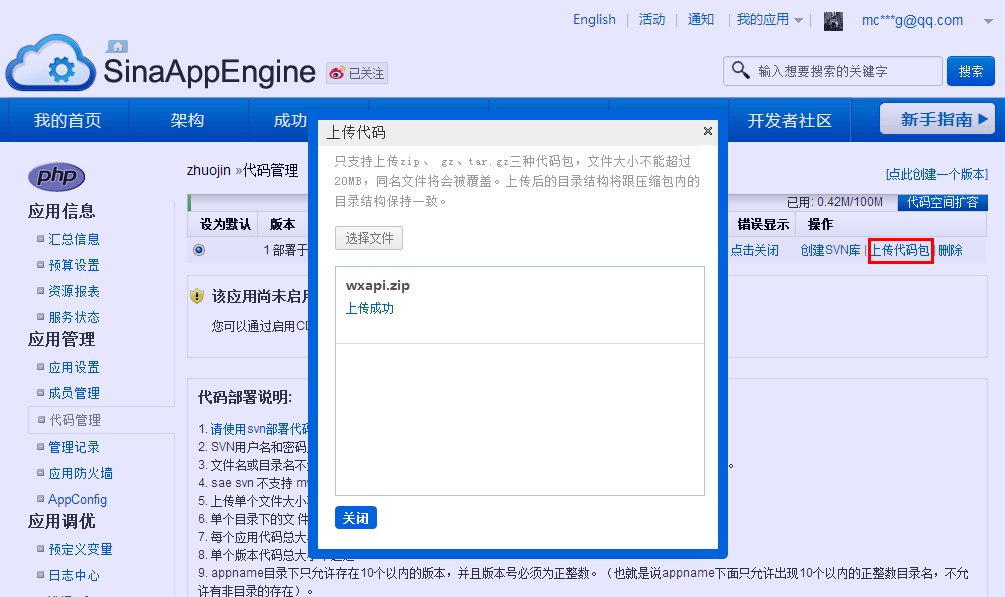Select the 设为默认 radio for version 1

pos(199,250)
